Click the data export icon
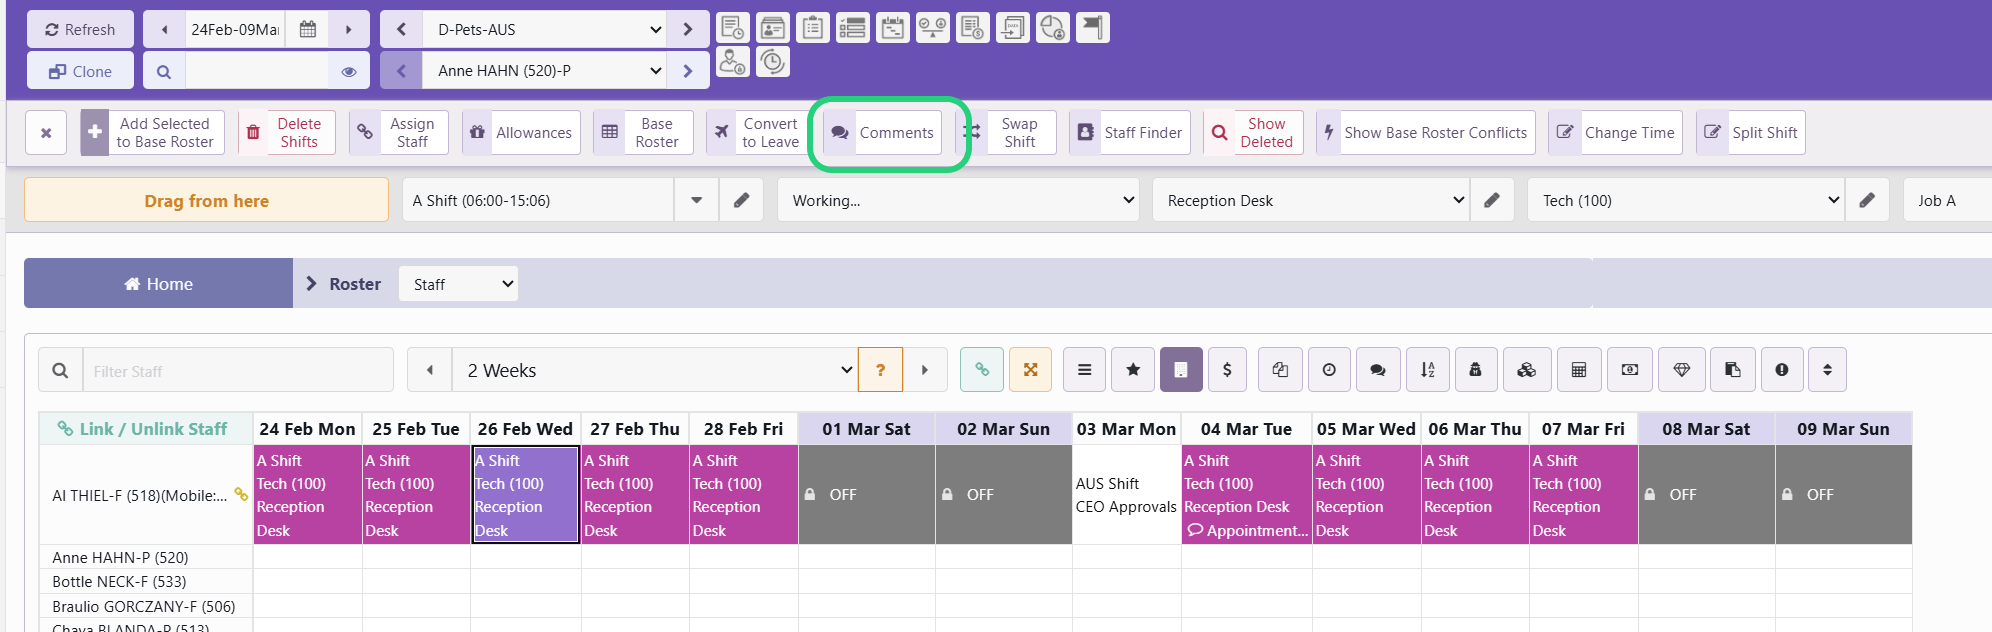1992x632 pixels. 1012,28
